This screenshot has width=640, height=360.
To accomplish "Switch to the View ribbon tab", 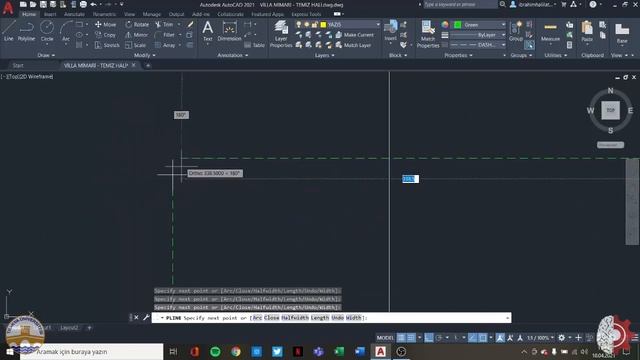I will 129,14.
